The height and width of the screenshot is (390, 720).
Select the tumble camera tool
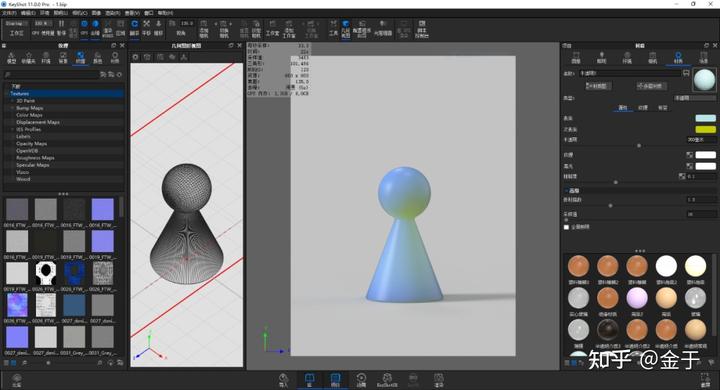134,28
